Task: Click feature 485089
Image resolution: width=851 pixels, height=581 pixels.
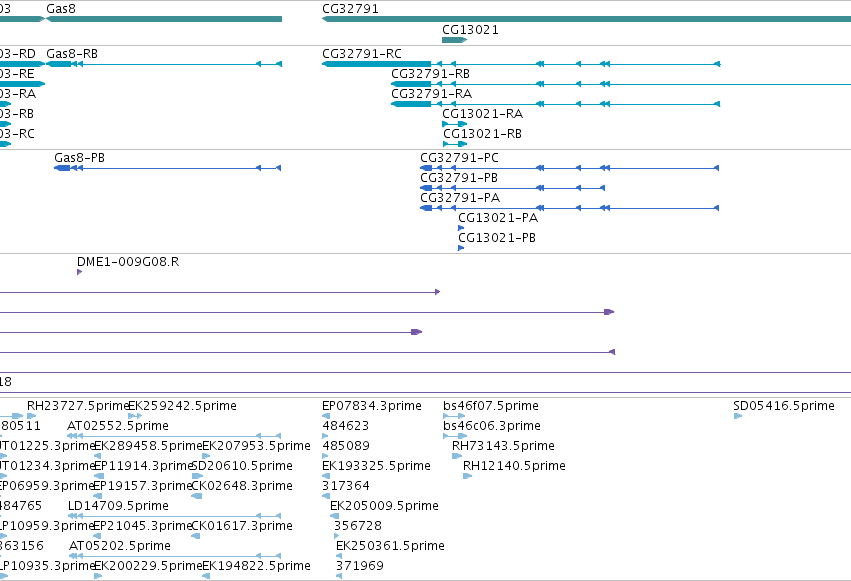Action: (325, 456)
